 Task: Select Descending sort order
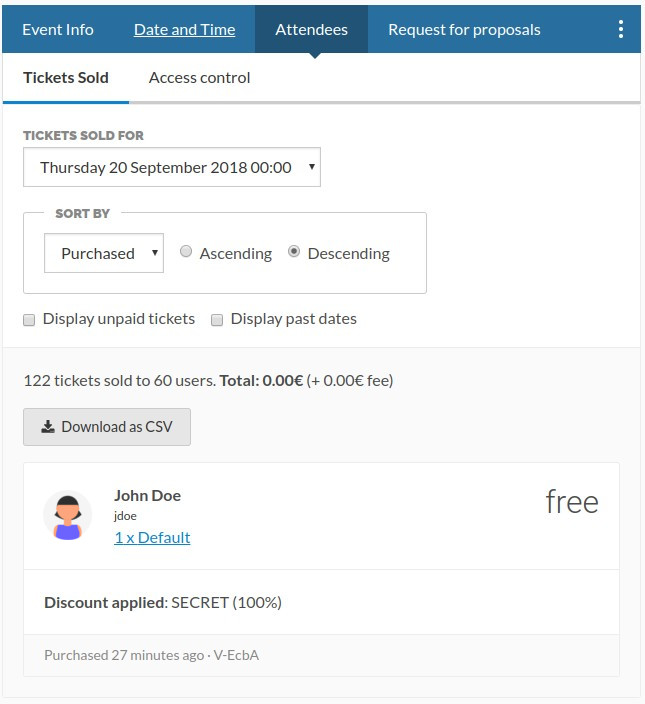coord(294,251)
